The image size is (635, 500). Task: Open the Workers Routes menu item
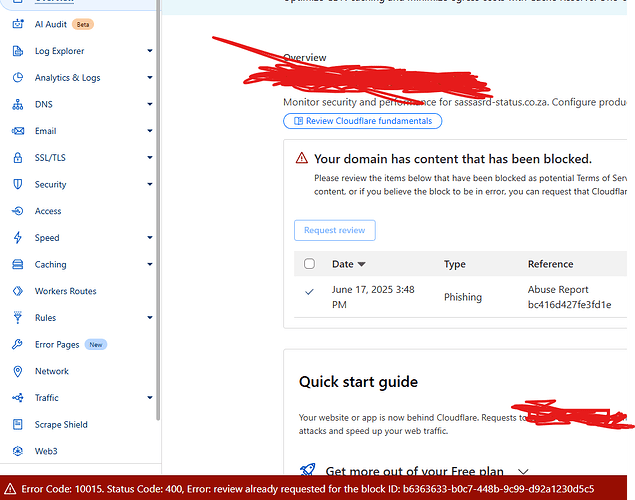(66, 291)
